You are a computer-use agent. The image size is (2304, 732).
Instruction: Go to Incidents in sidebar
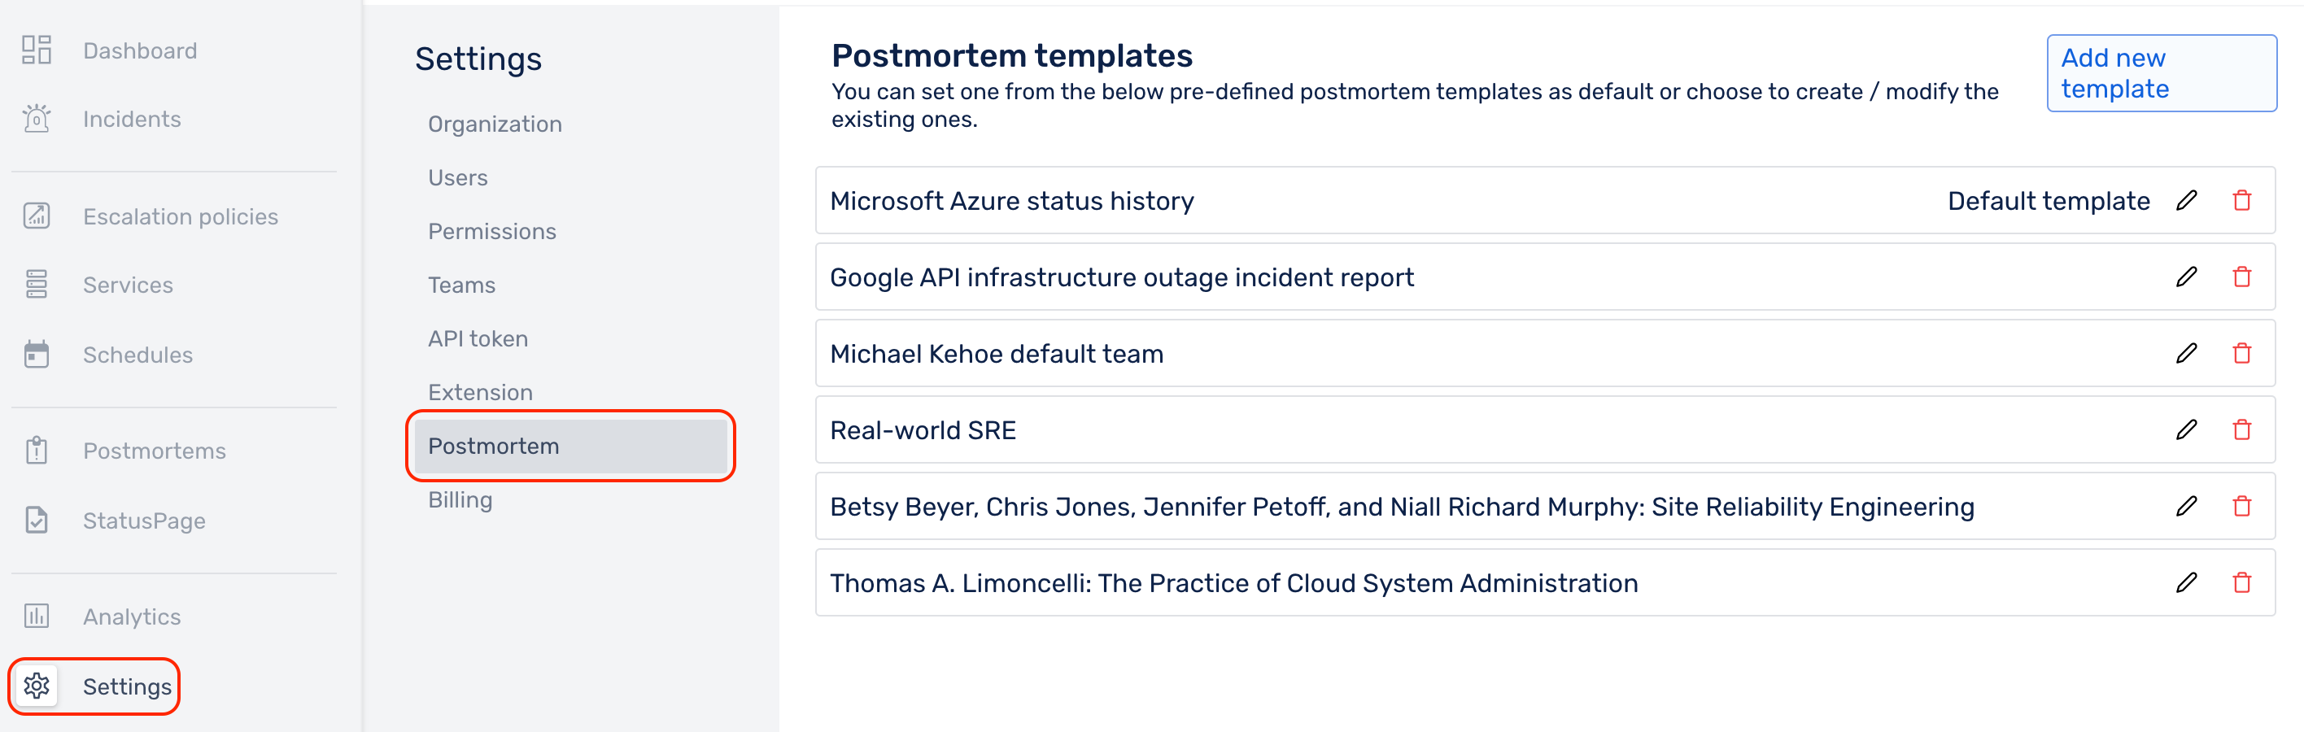132,119
